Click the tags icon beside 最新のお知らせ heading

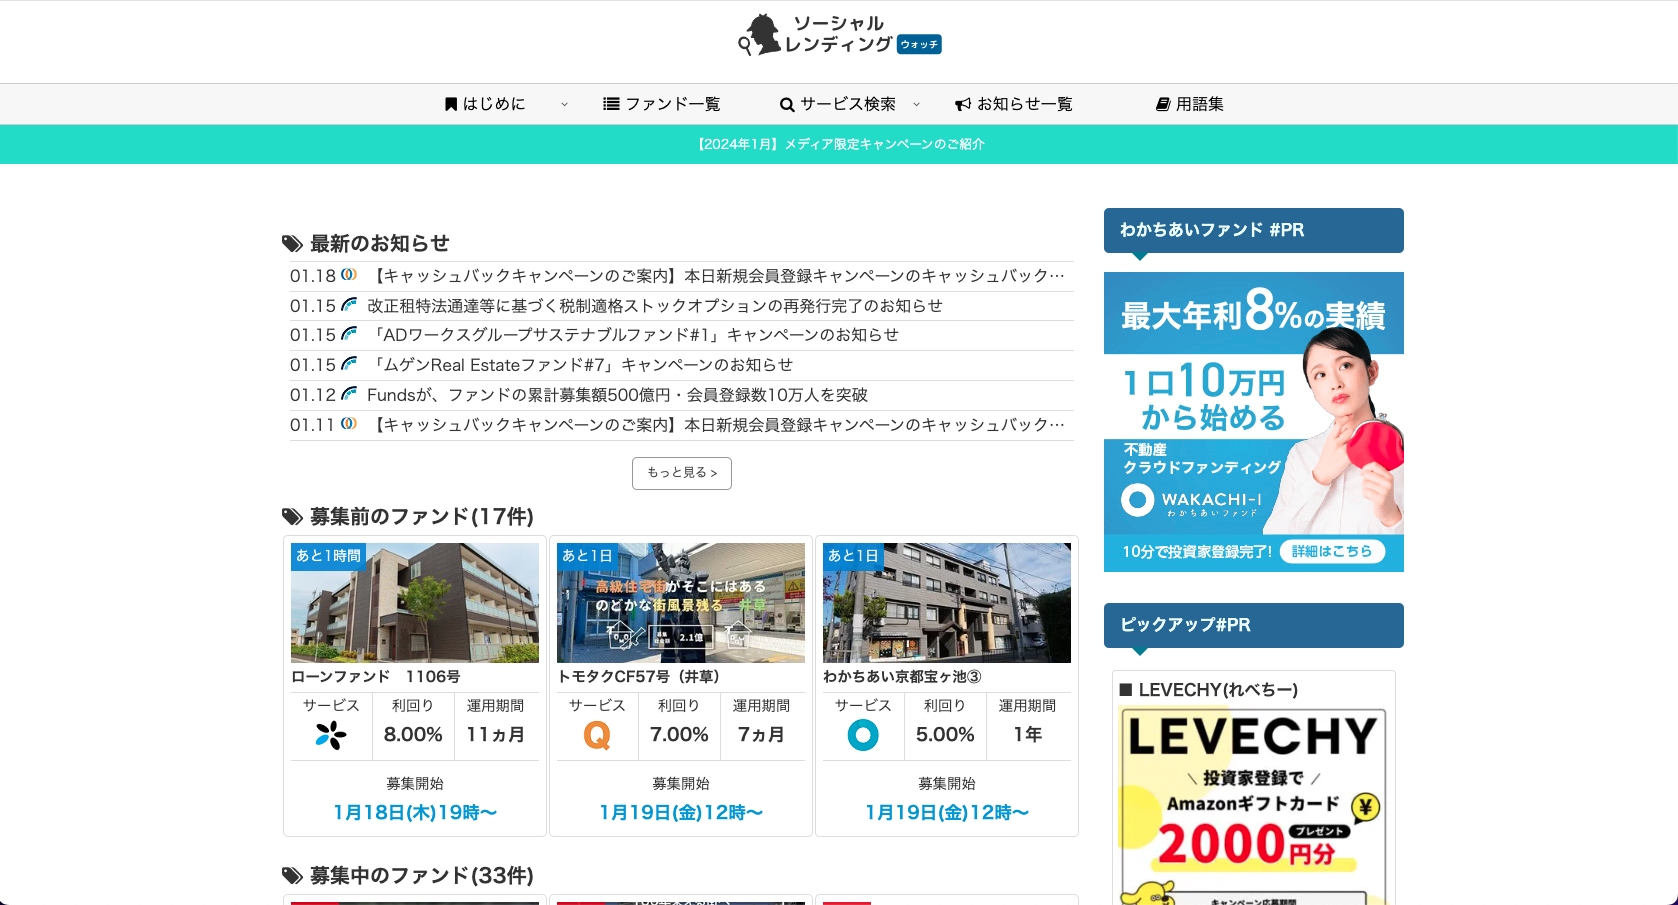coord(292,244)
